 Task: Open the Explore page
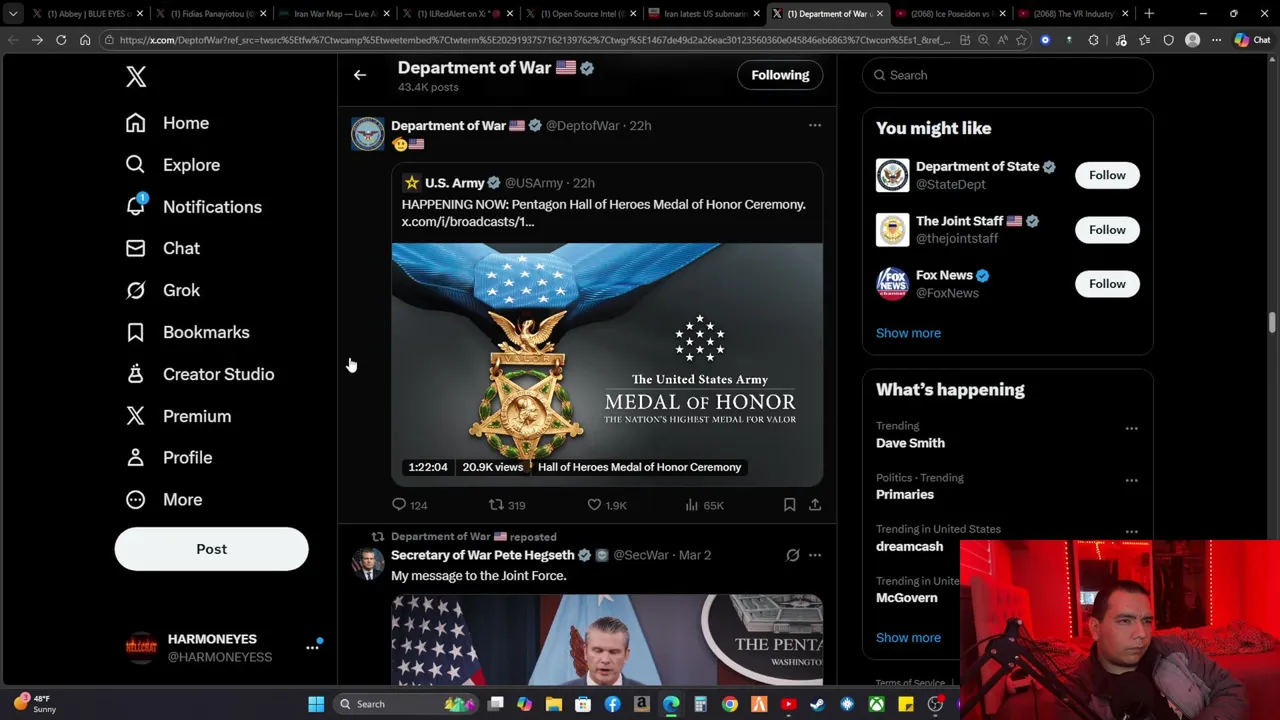[x=172, y=165]
